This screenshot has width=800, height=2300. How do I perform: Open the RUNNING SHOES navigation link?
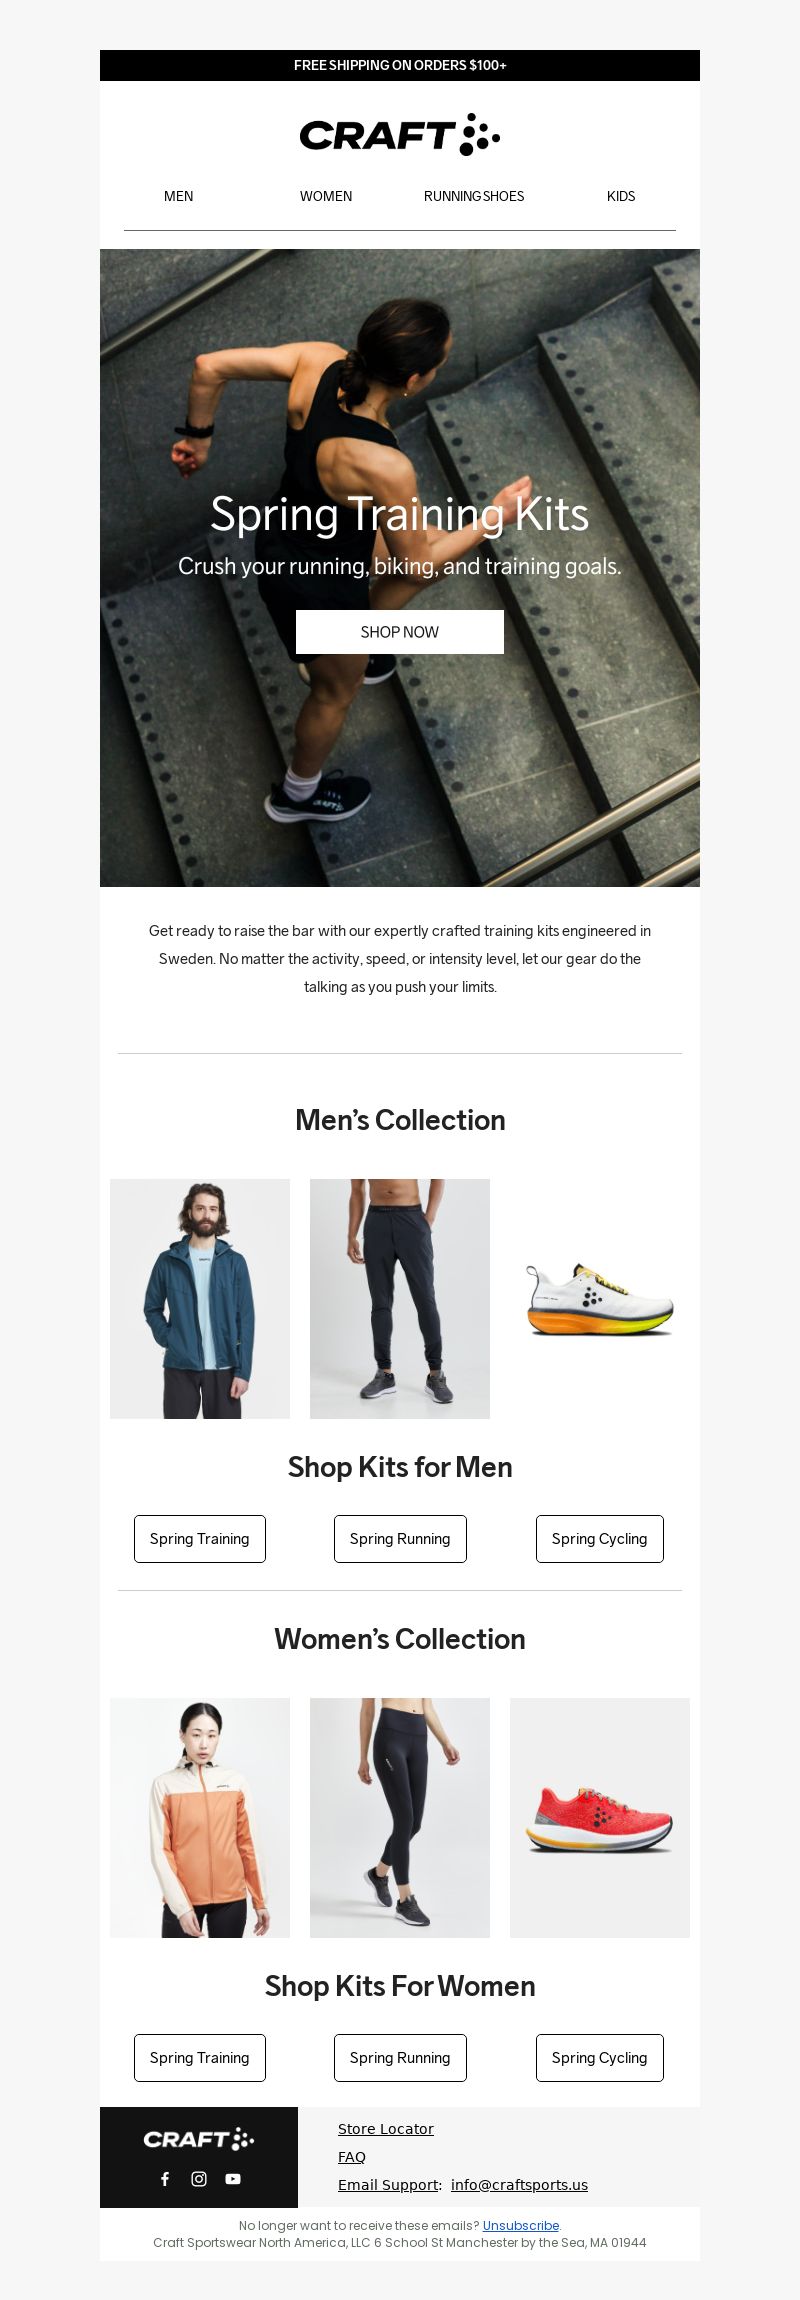[x=474, y=196]
